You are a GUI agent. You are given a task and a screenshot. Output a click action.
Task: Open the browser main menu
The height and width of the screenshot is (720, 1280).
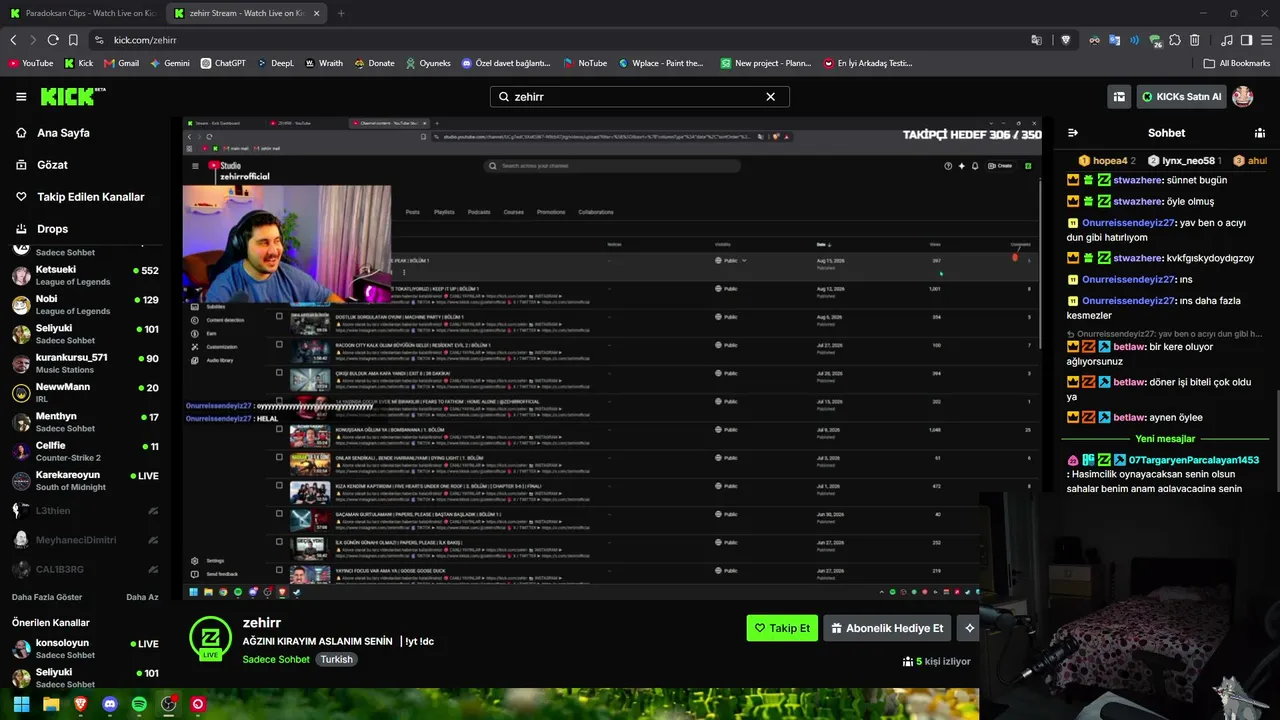[x=1266, y=40]
